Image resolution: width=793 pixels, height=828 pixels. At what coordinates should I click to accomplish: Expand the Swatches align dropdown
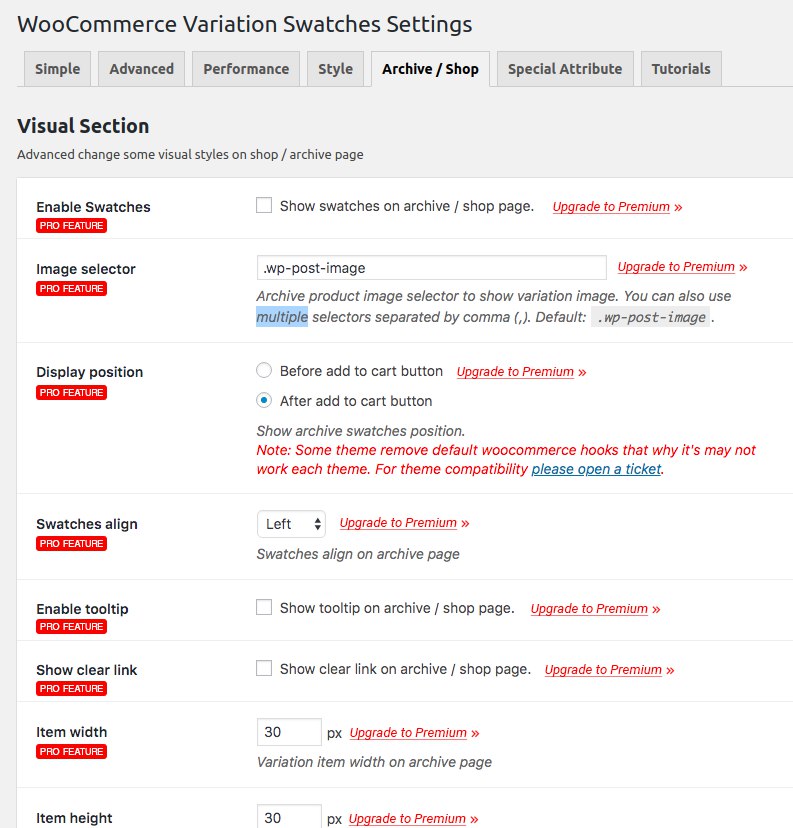[x=291, y=523]
